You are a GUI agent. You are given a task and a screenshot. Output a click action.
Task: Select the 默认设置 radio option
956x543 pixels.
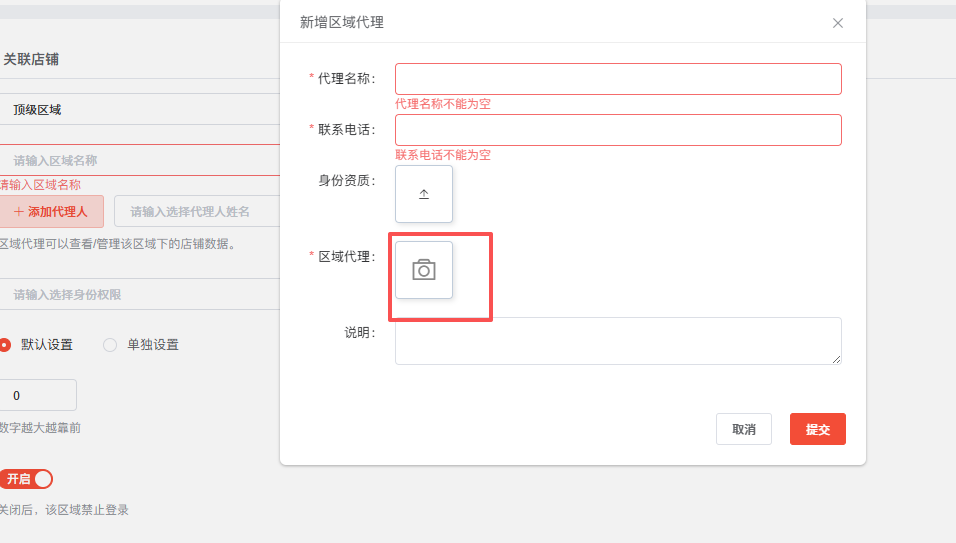coord(5,345)
